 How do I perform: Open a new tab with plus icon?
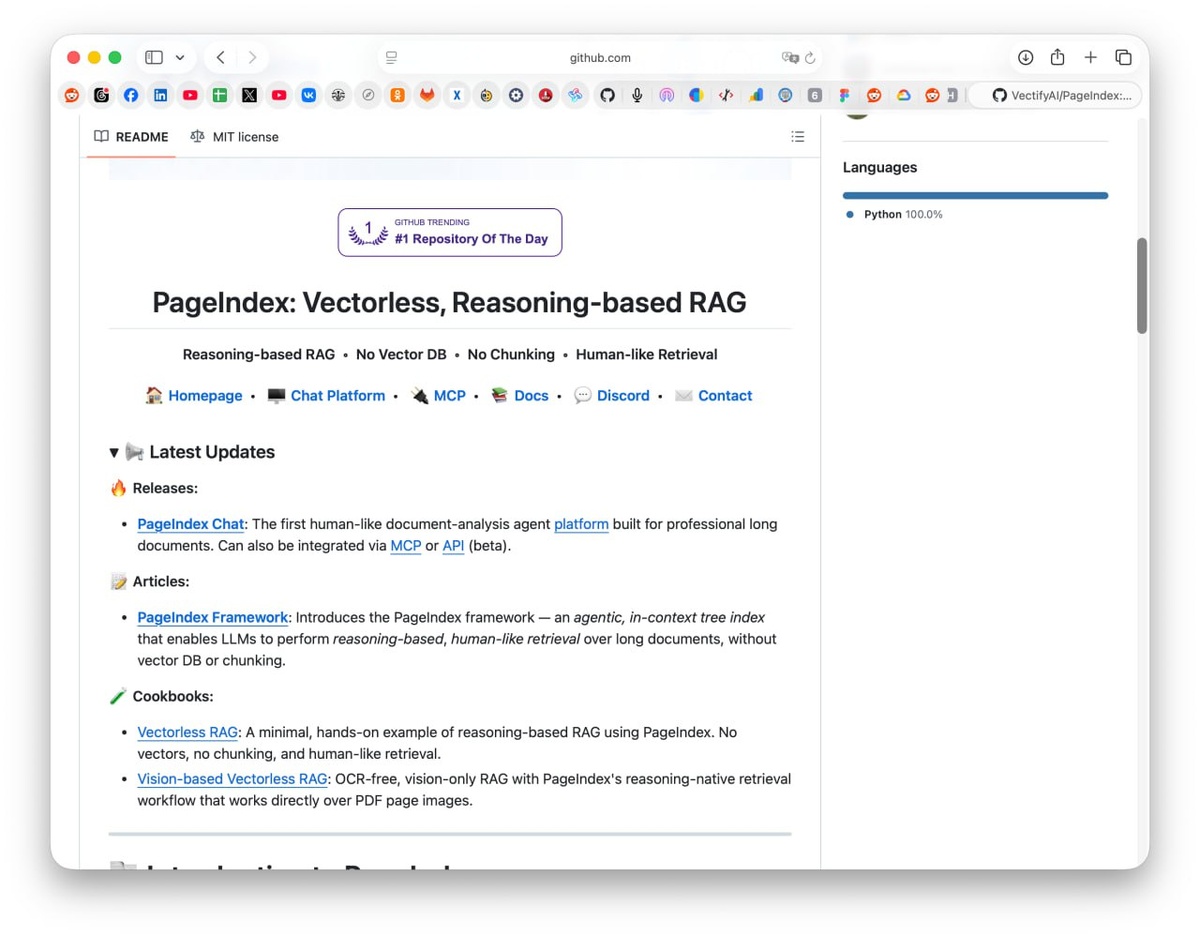coord(1090,57)
